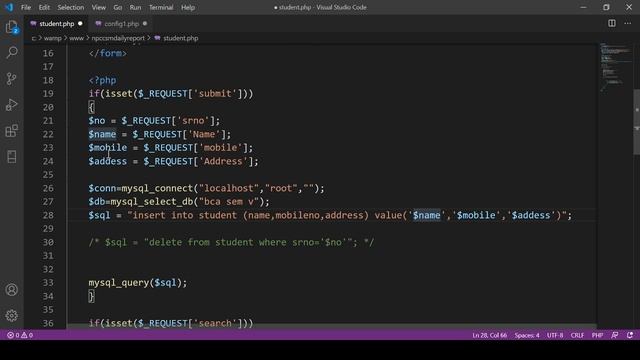Open the feedback icon in status bar
Image resolution: width=640 pixels, height=360 pixels.
tap(615, 335)
